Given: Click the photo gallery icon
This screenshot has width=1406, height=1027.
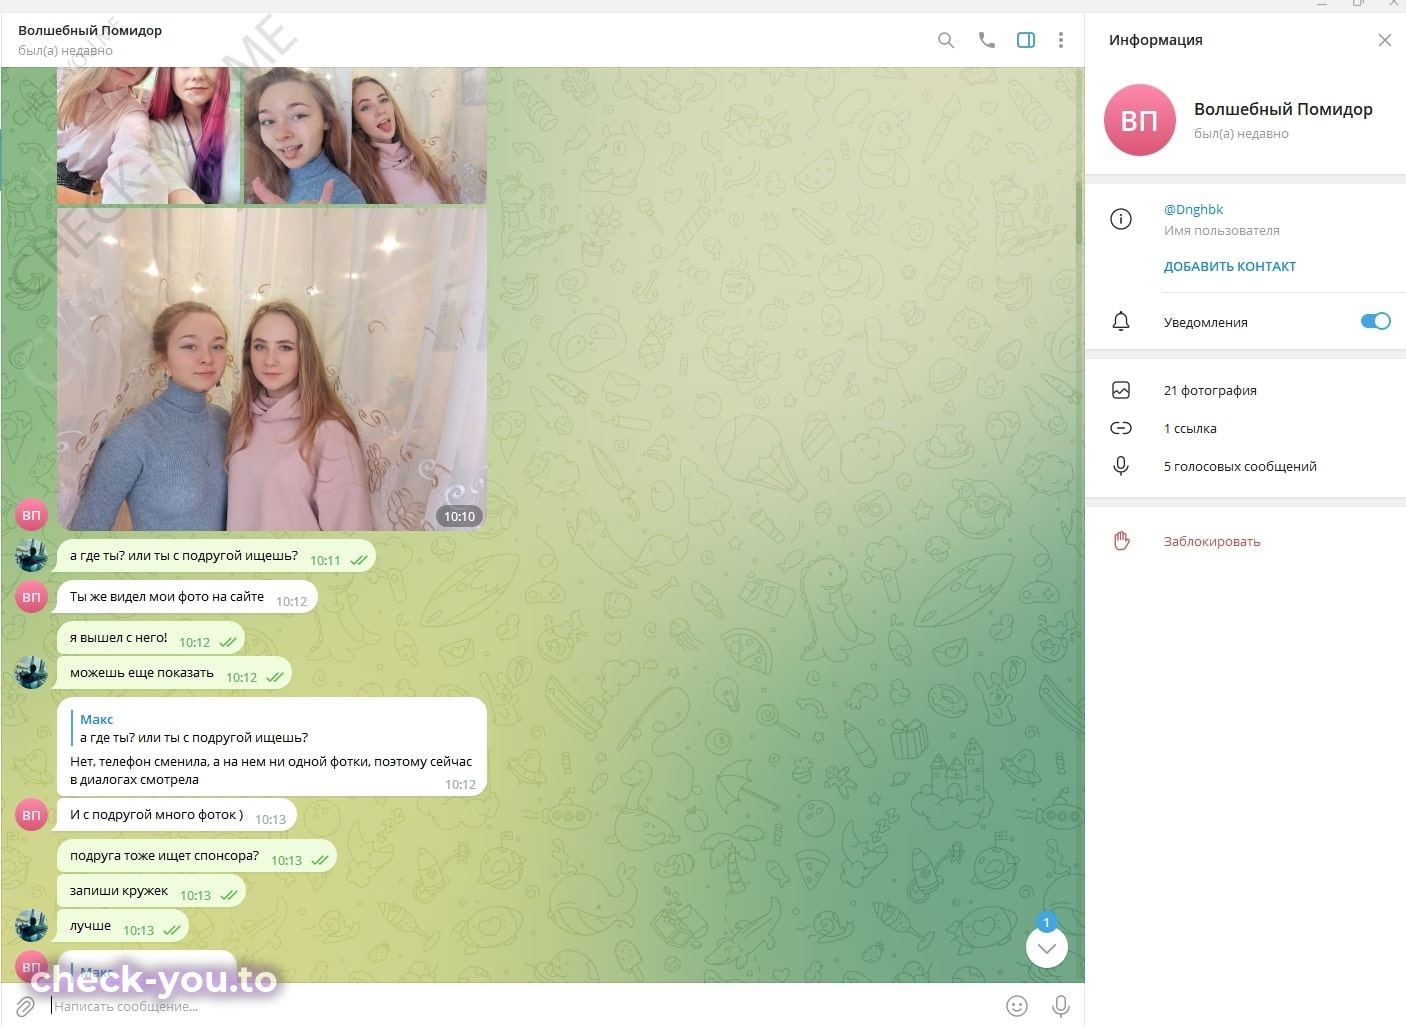Looking at the screenshot, I should click(1121, 390).
